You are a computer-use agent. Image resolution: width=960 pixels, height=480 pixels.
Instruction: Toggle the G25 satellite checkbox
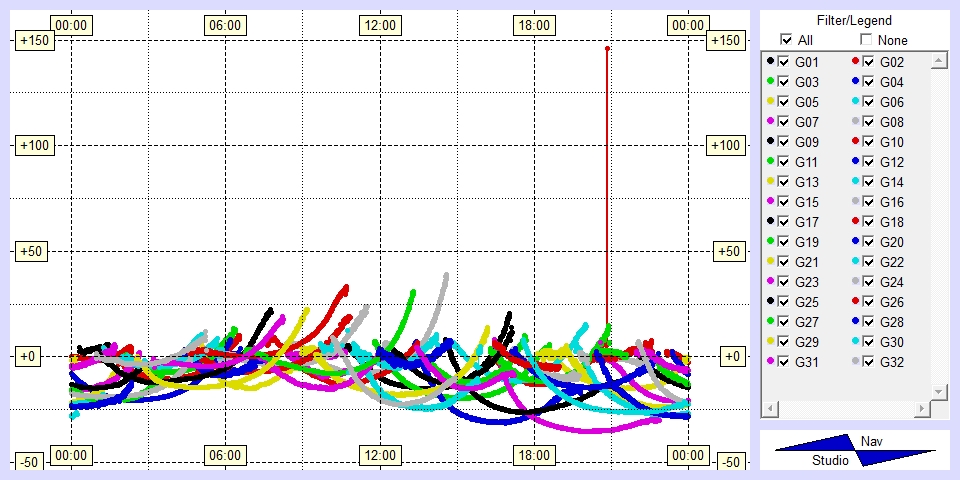pos(783,302)
